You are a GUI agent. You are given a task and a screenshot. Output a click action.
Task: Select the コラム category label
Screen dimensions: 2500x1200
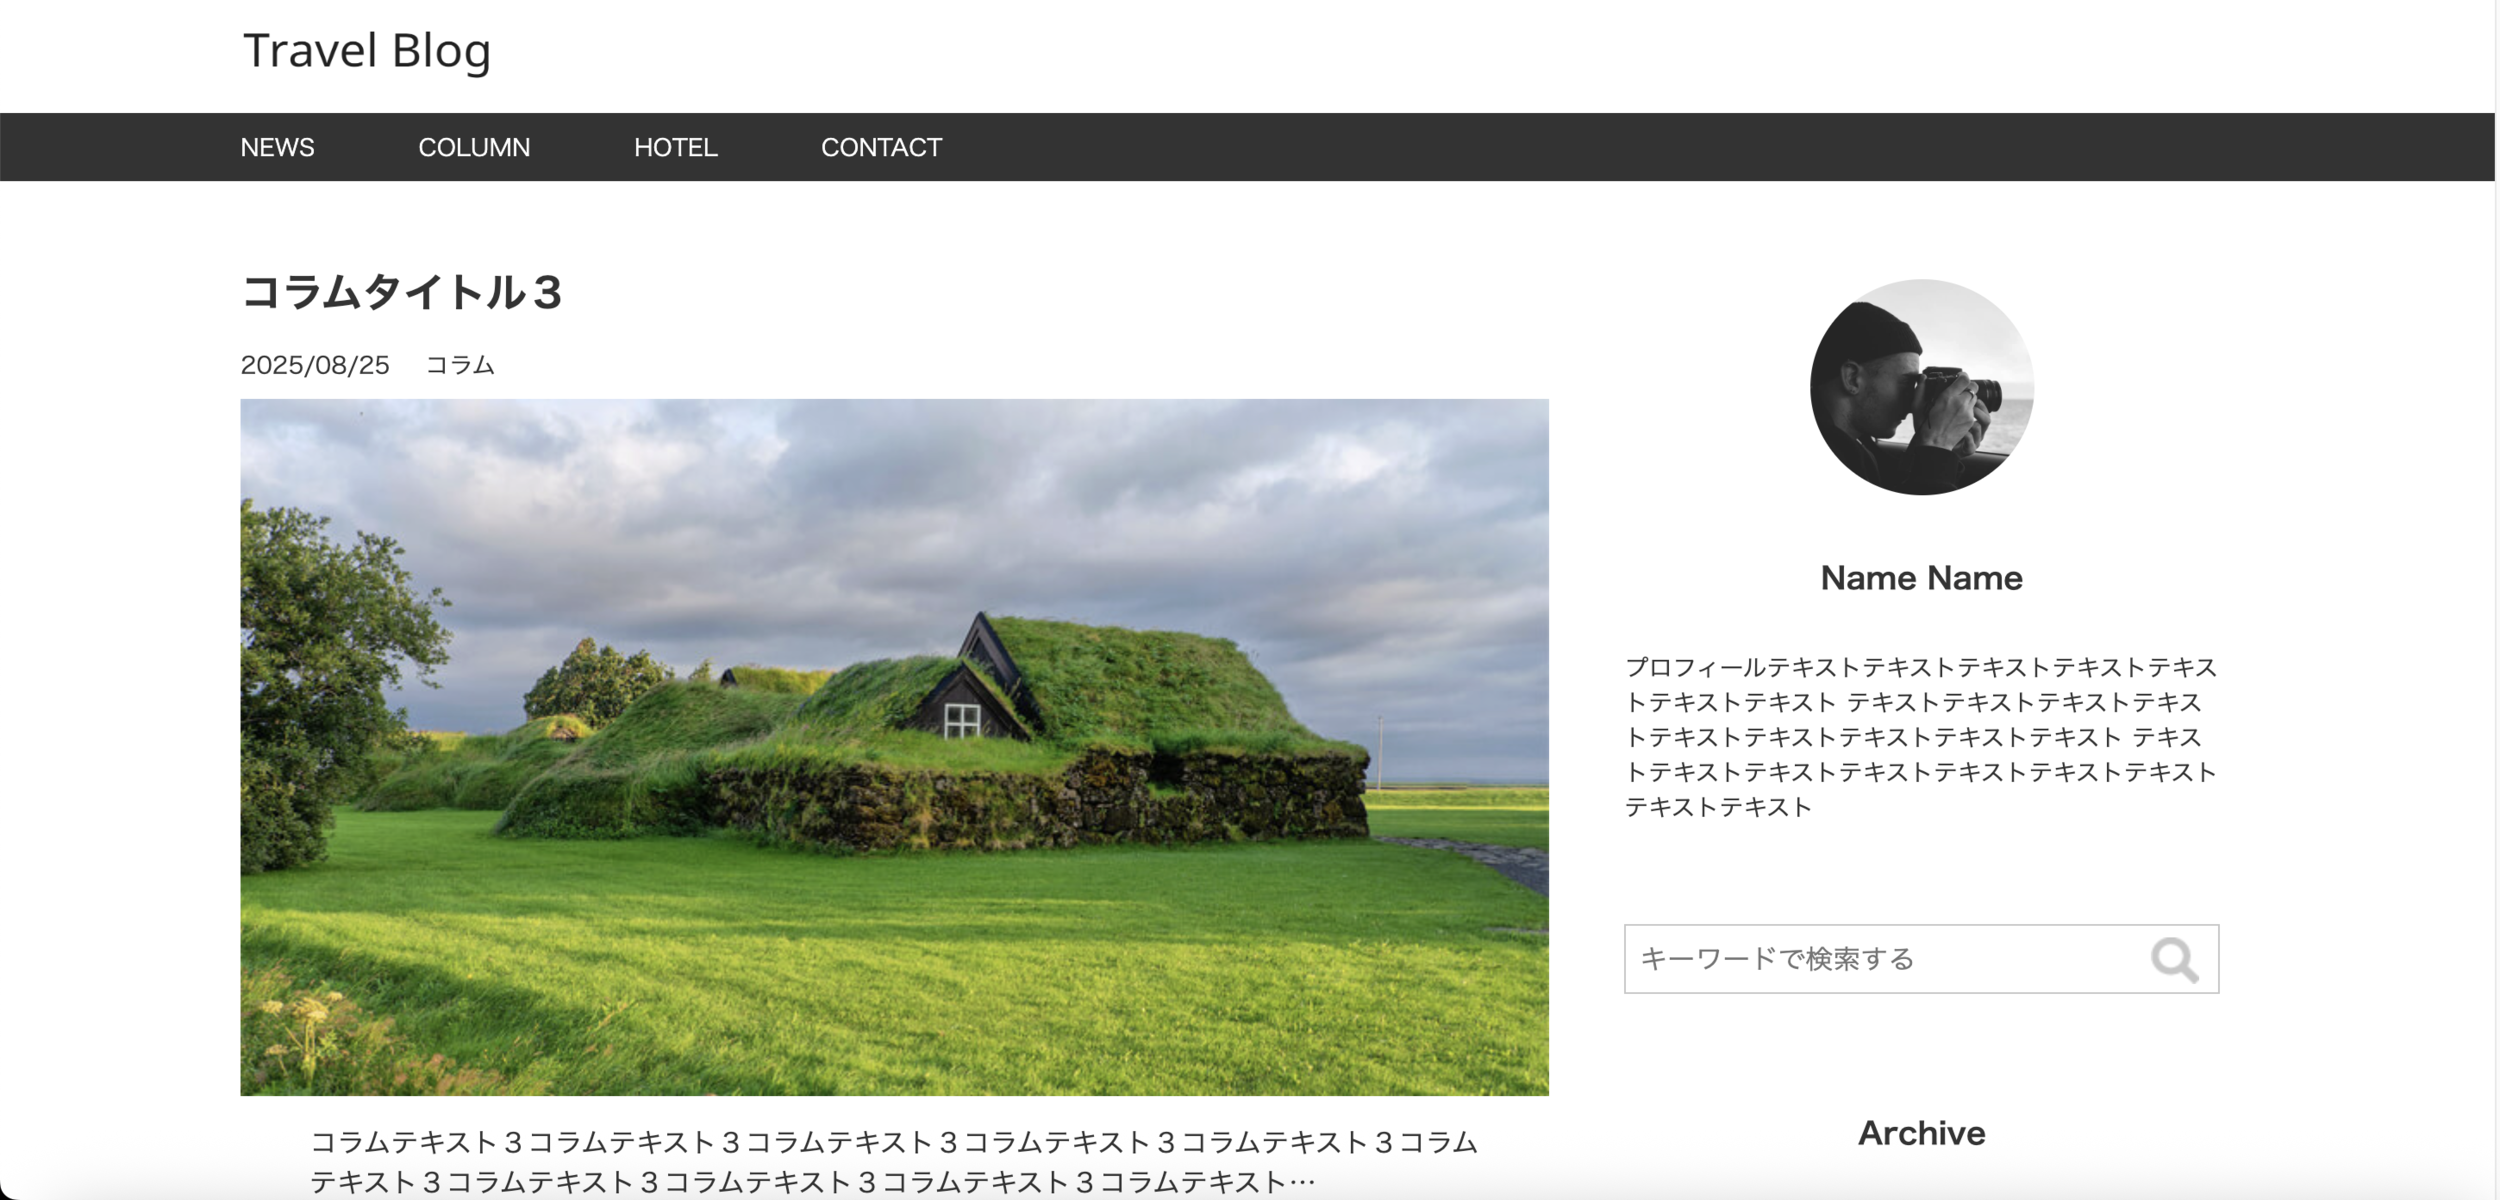(460, 365)
